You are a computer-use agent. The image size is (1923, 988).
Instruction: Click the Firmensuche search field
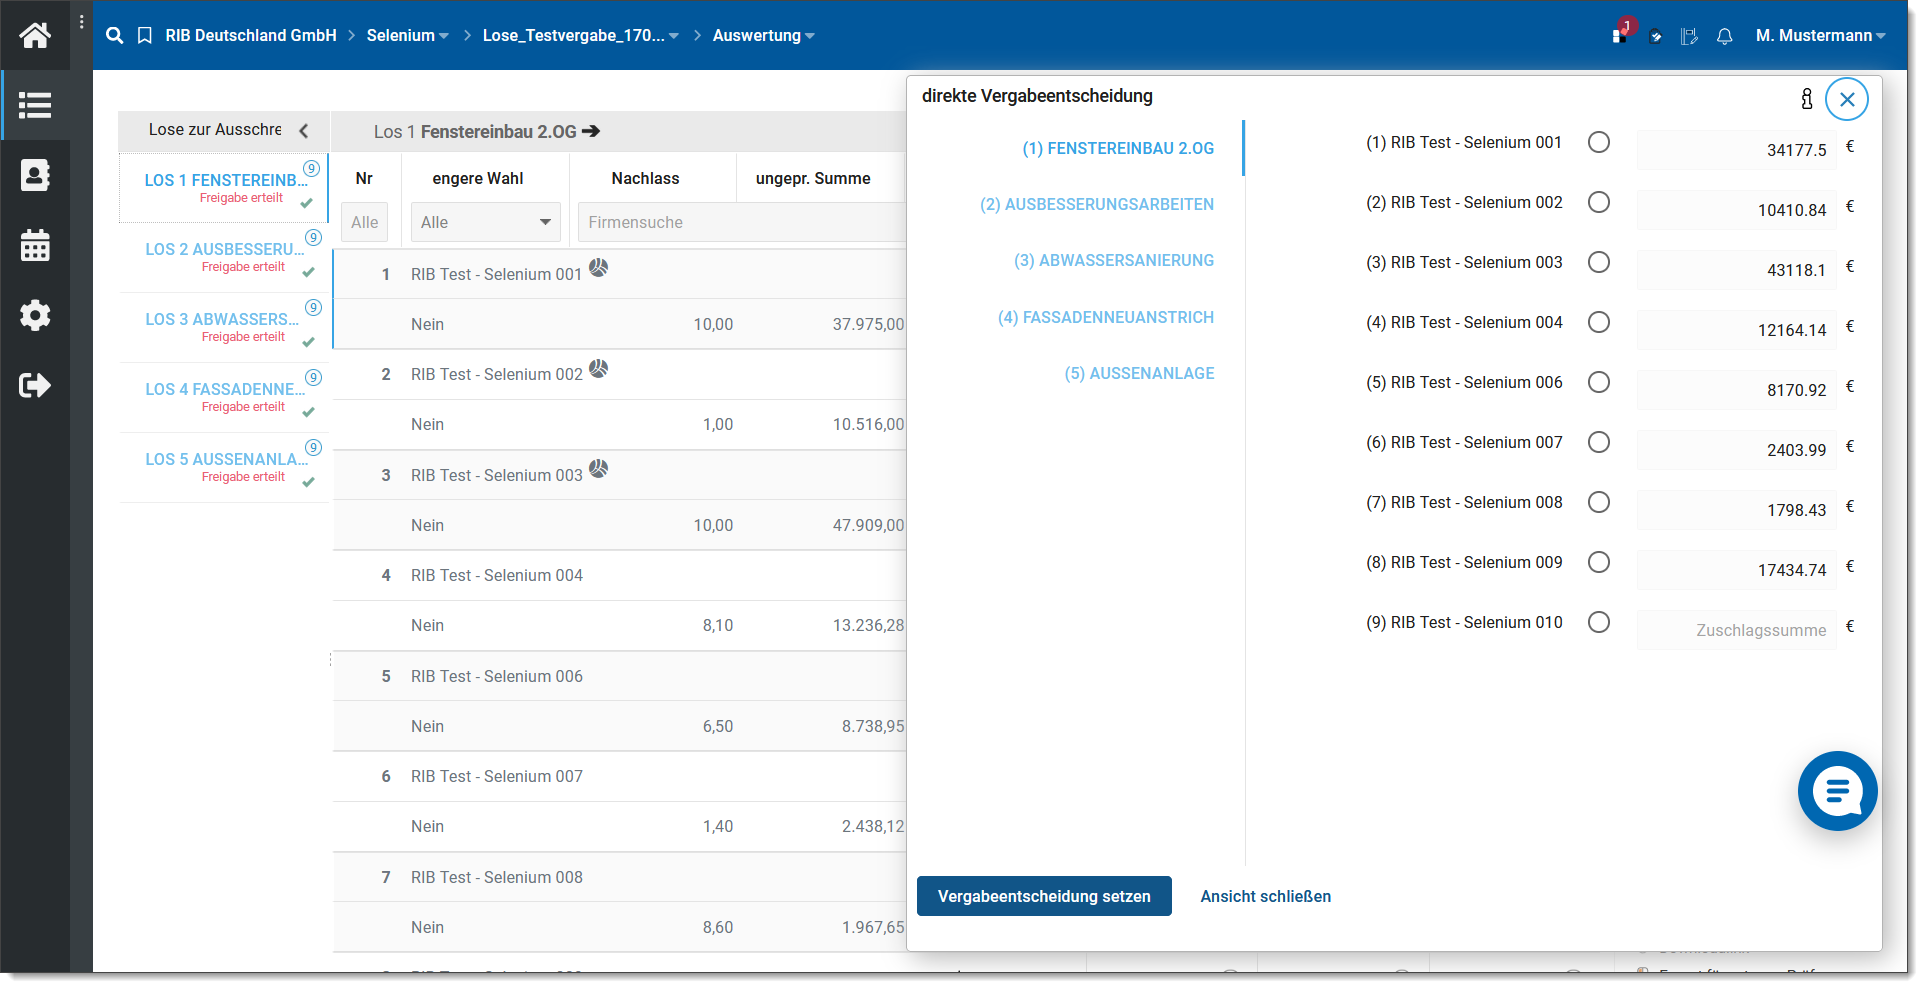pos(742,222)
